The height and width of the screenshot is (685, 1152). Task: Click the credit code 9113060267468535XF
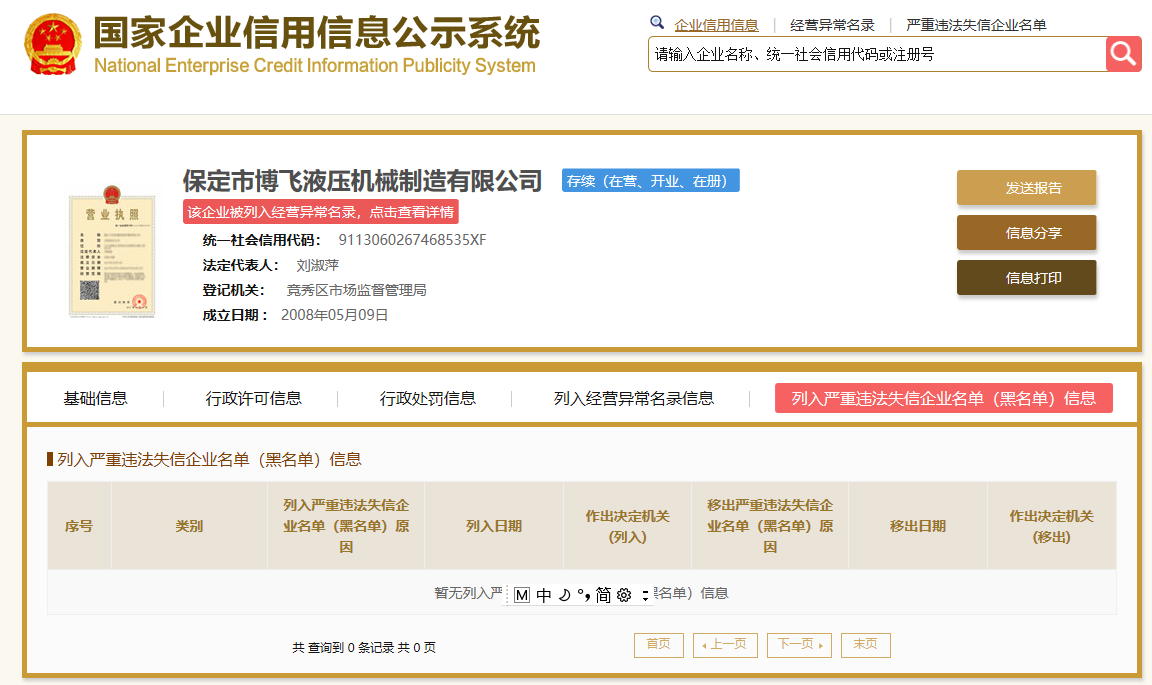click(x=412, y=240)
